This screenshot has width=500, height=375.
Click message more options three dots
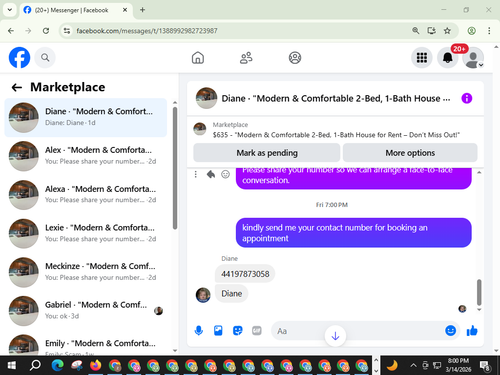click(196, 174)
